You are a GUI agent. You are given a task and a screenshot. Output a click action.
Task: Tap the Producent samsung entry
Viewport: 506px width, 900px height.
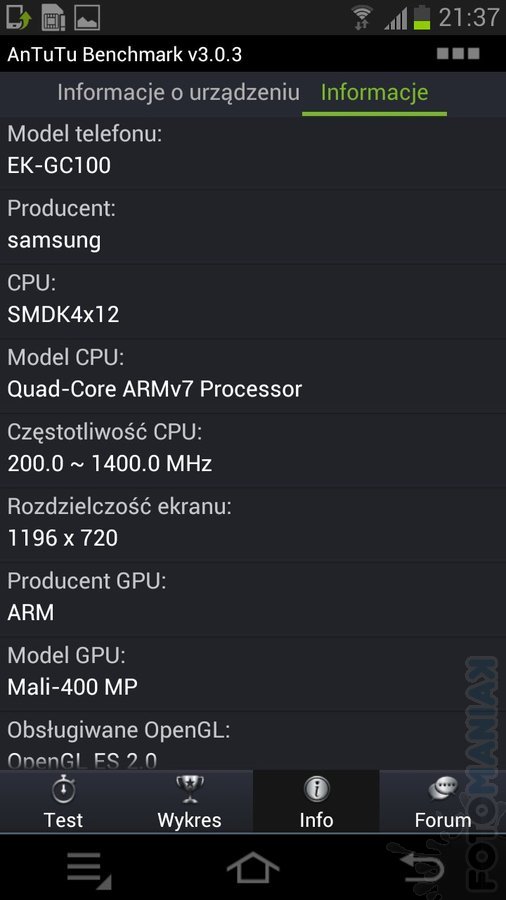[x=253, y=226]
